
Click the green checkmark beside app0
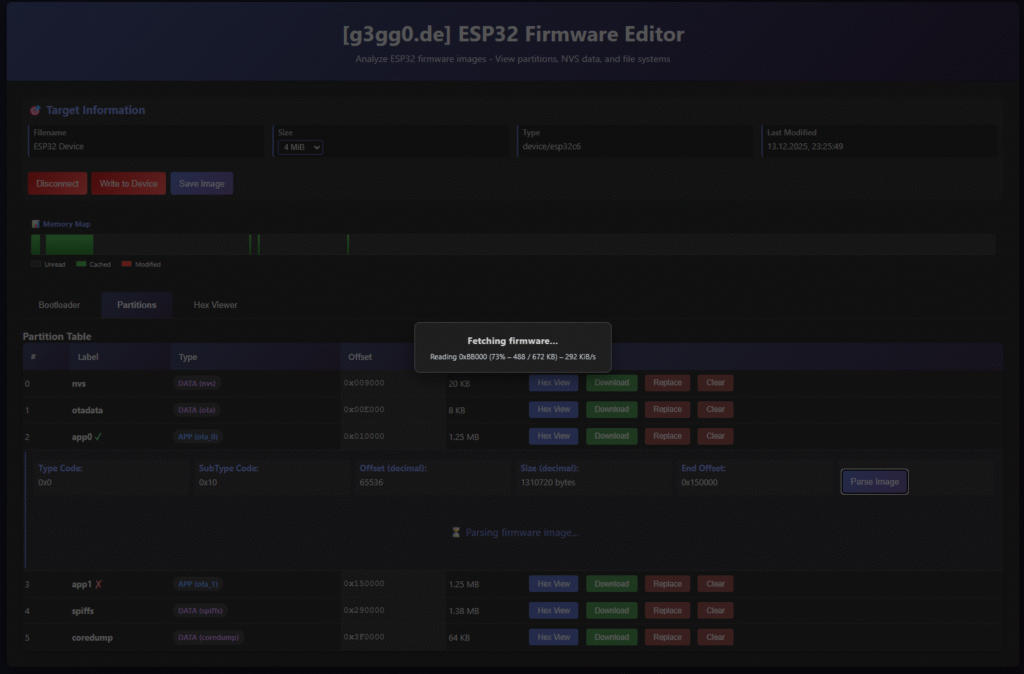(x=98, y=436)
